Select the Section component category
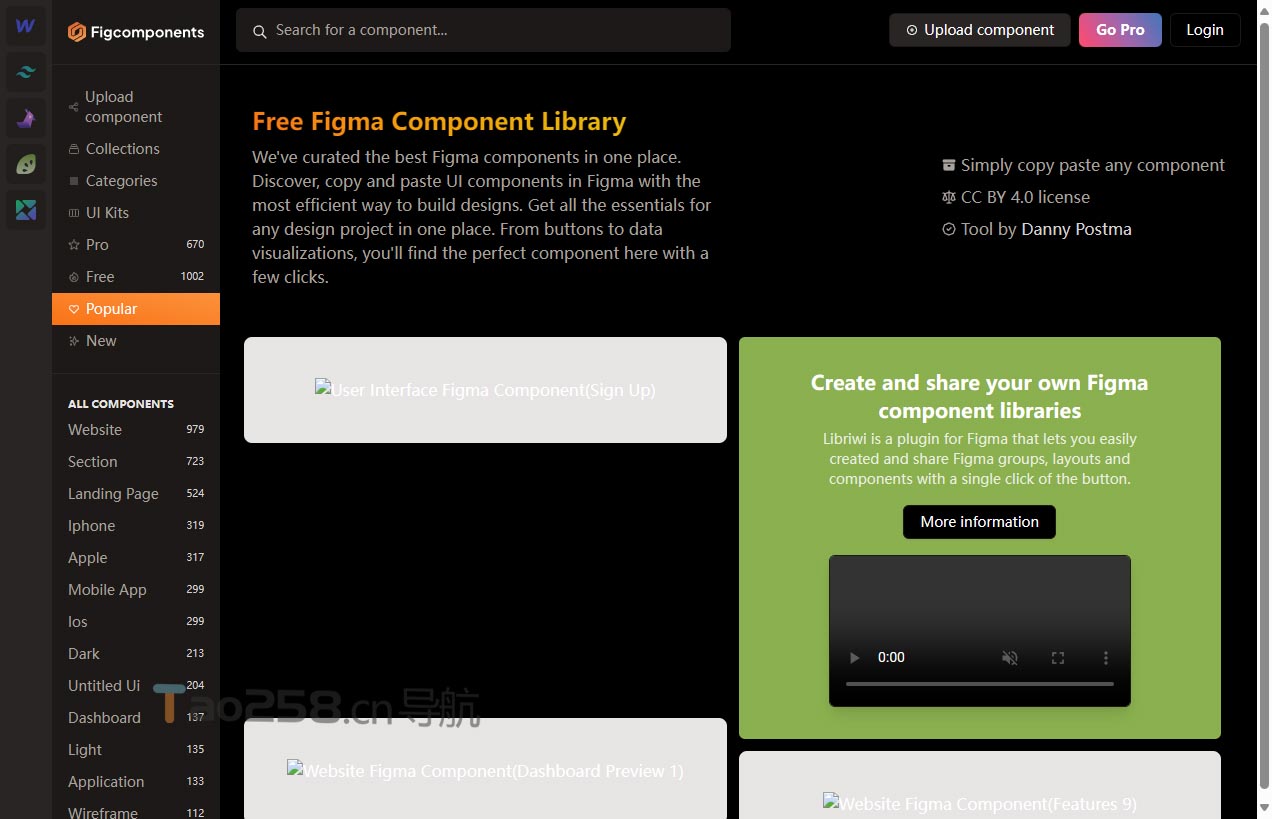Screen dimensions: 1272x819 (136, 462)
